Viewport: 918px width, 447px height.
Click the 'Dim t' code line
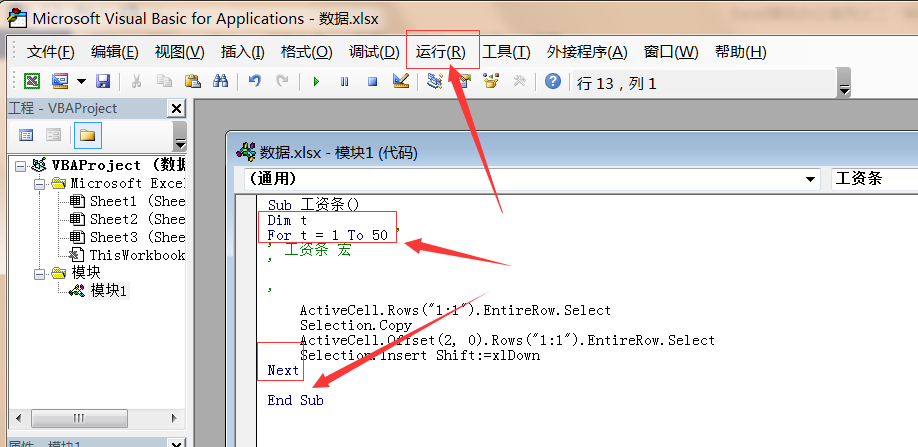287,221
